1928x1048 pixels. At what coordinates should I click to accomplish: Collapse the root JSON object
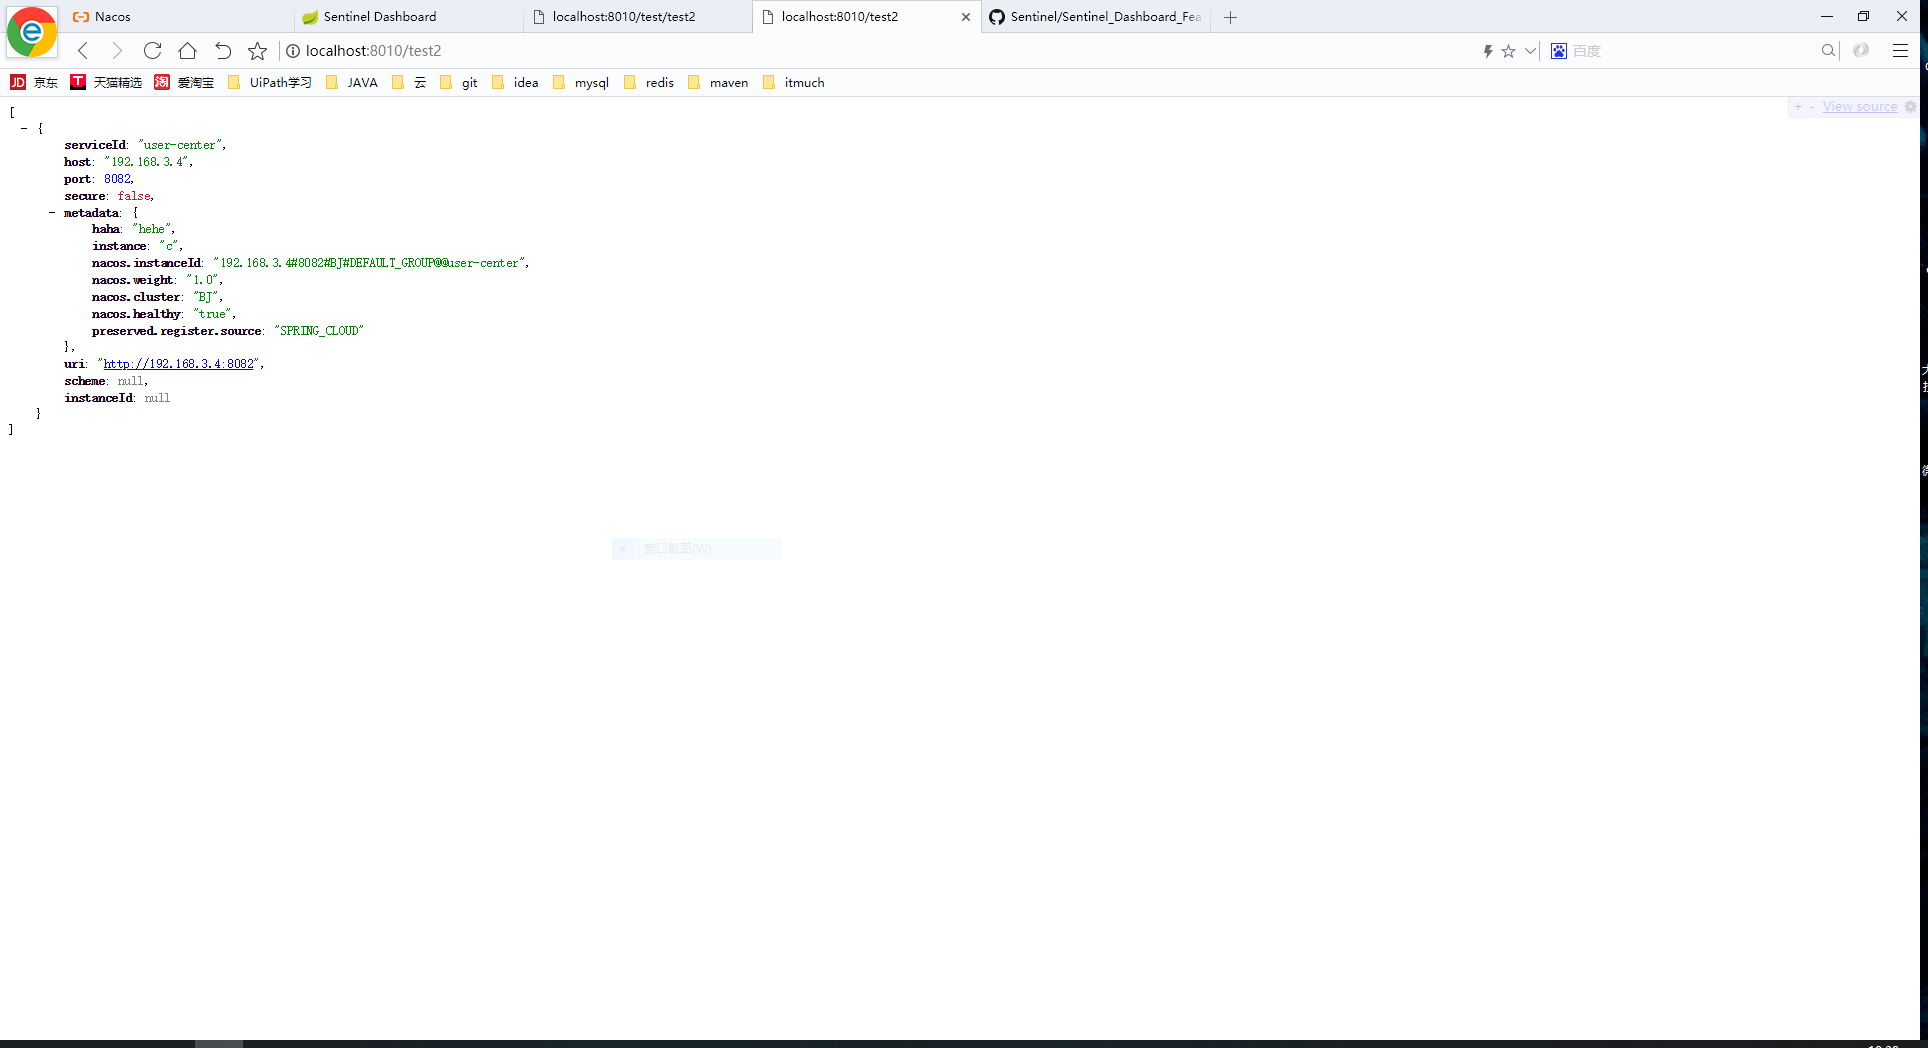24,128
